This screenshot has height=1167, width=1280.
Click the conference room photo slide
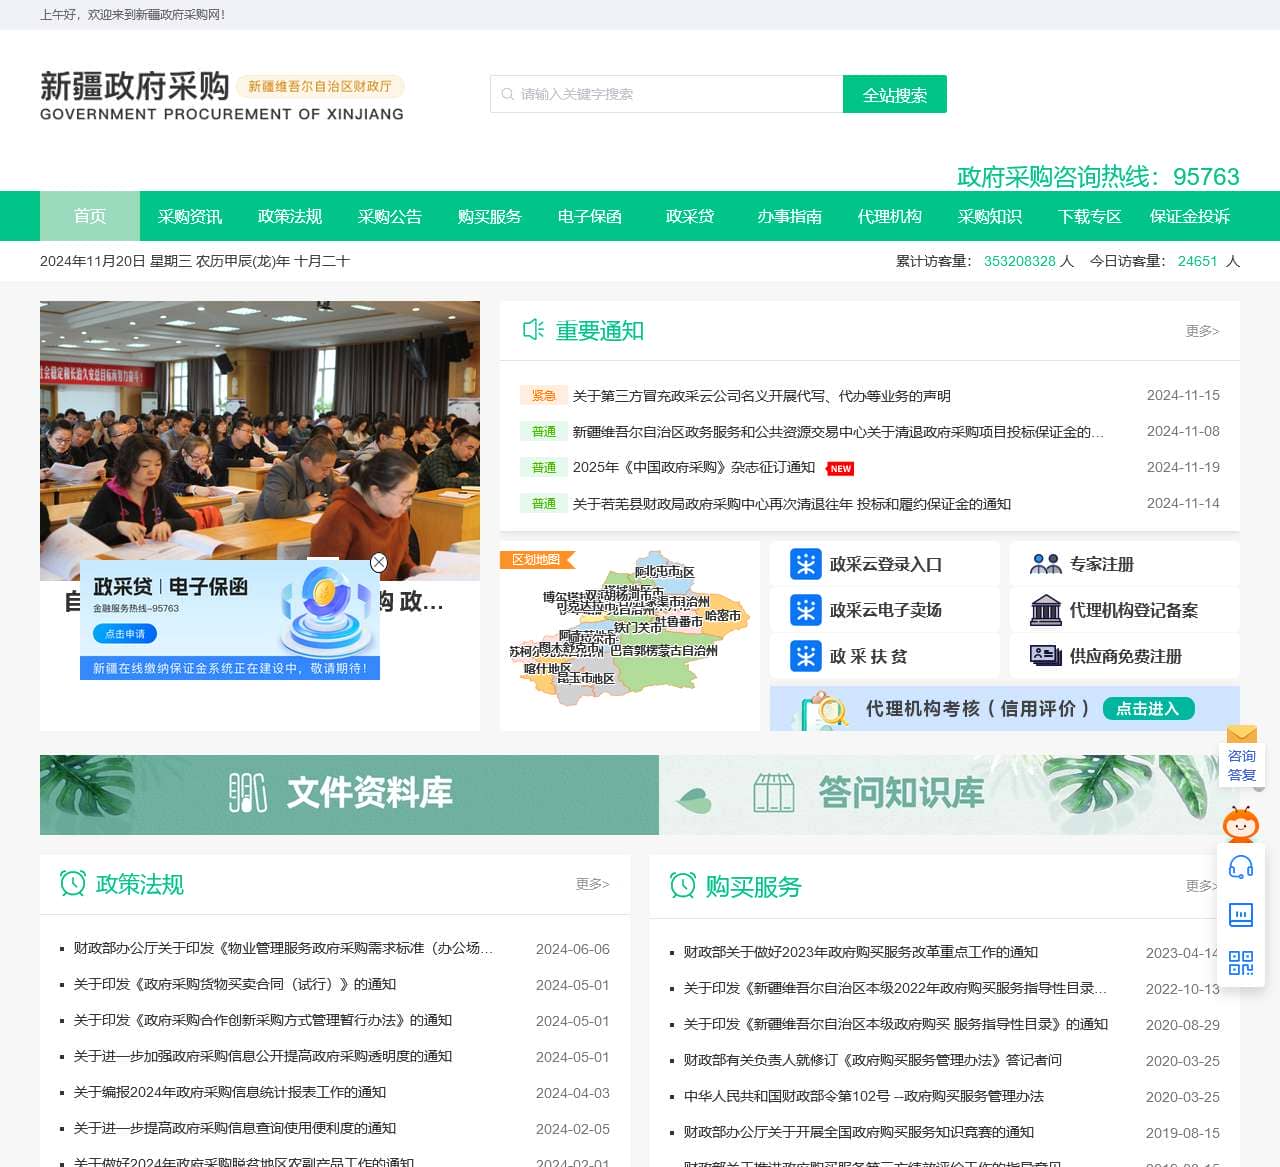point(260,441)
